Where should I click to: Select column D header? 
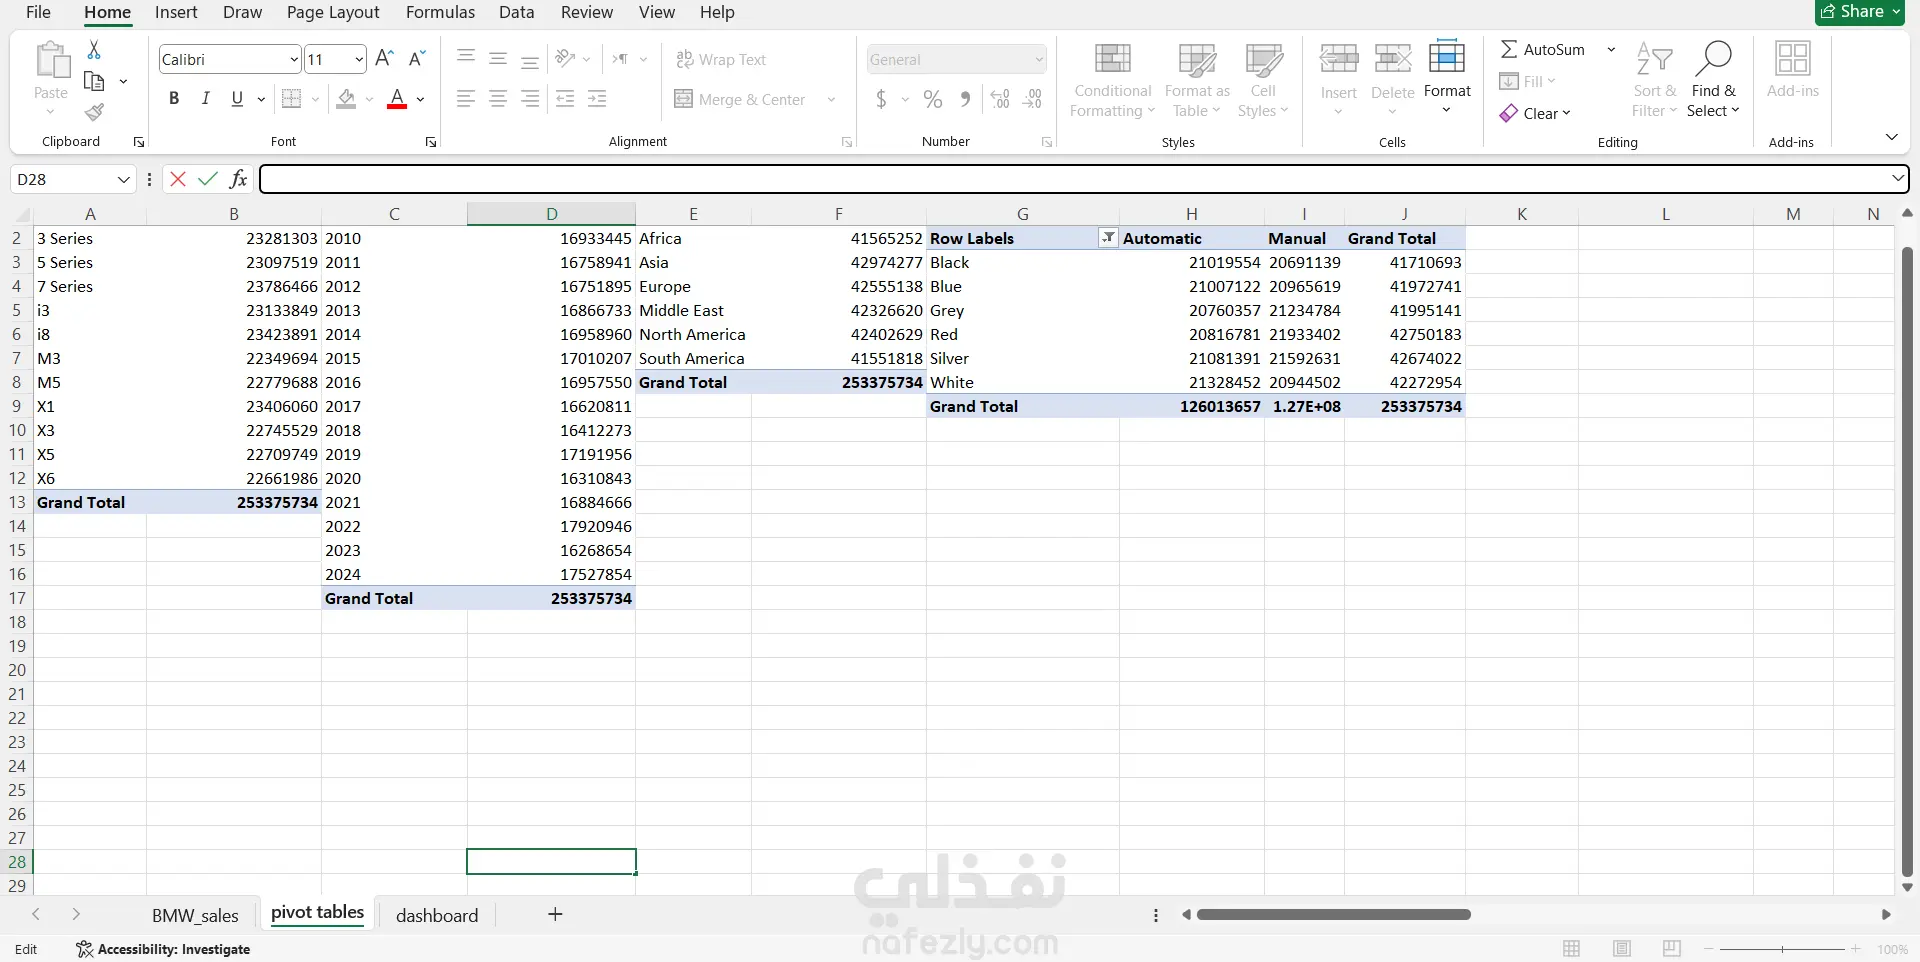[551, 213]
